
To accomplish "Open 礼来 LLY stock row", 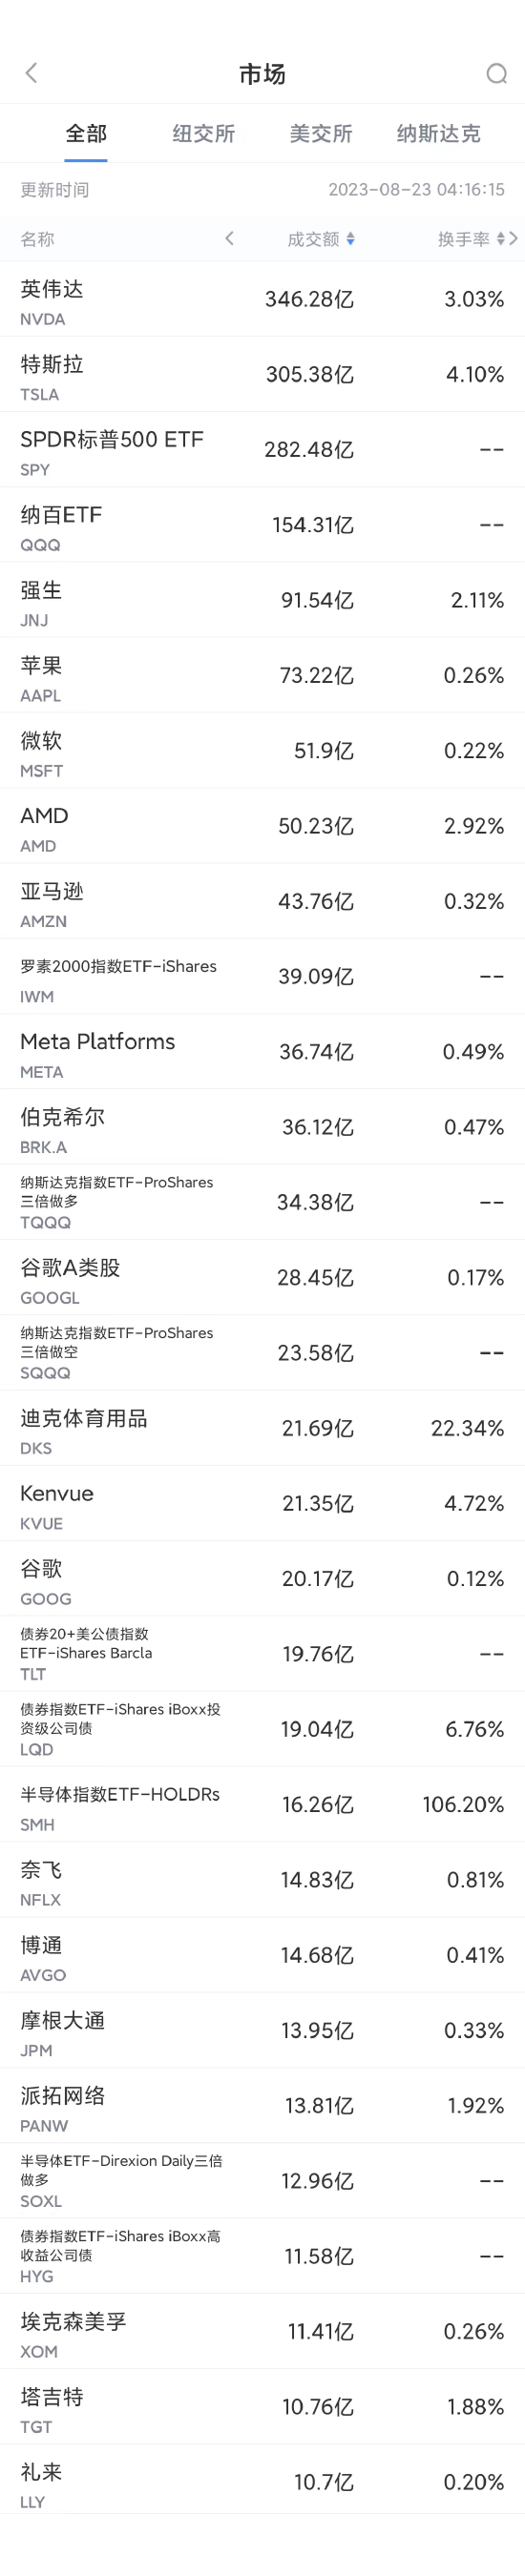I will pyautogui.click(x=262, y=2482).
